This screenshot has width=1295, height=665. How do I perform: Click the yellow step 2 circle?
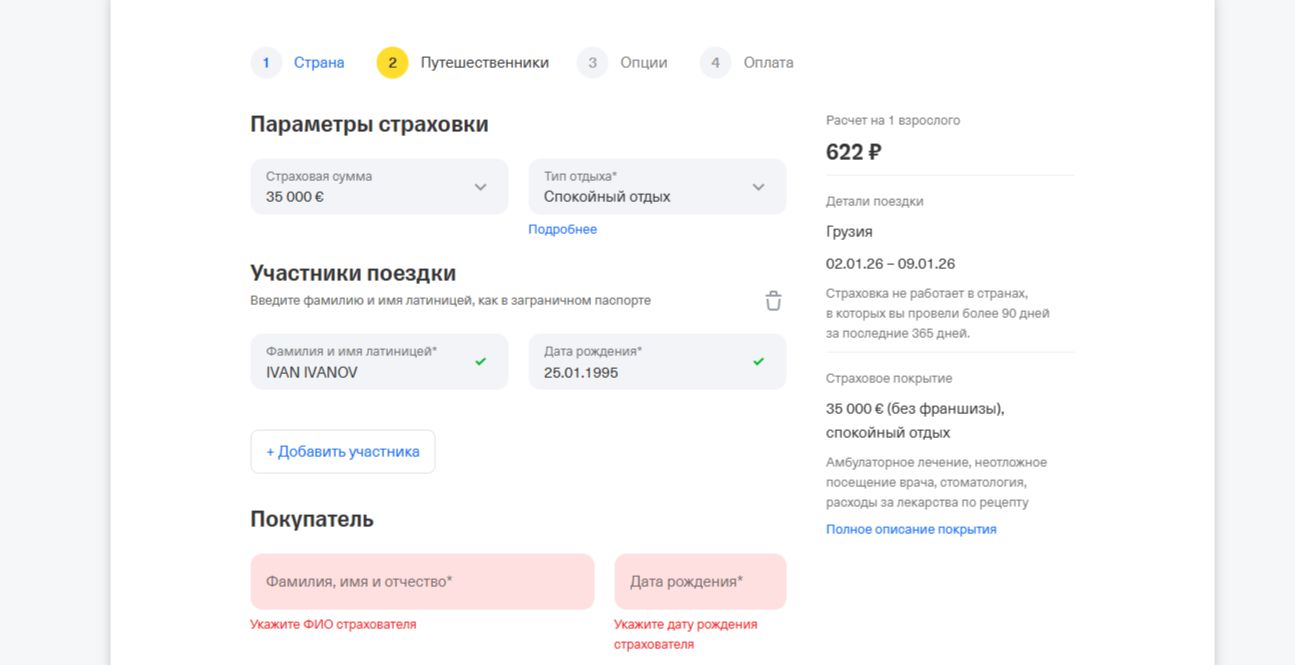point(392,63)
